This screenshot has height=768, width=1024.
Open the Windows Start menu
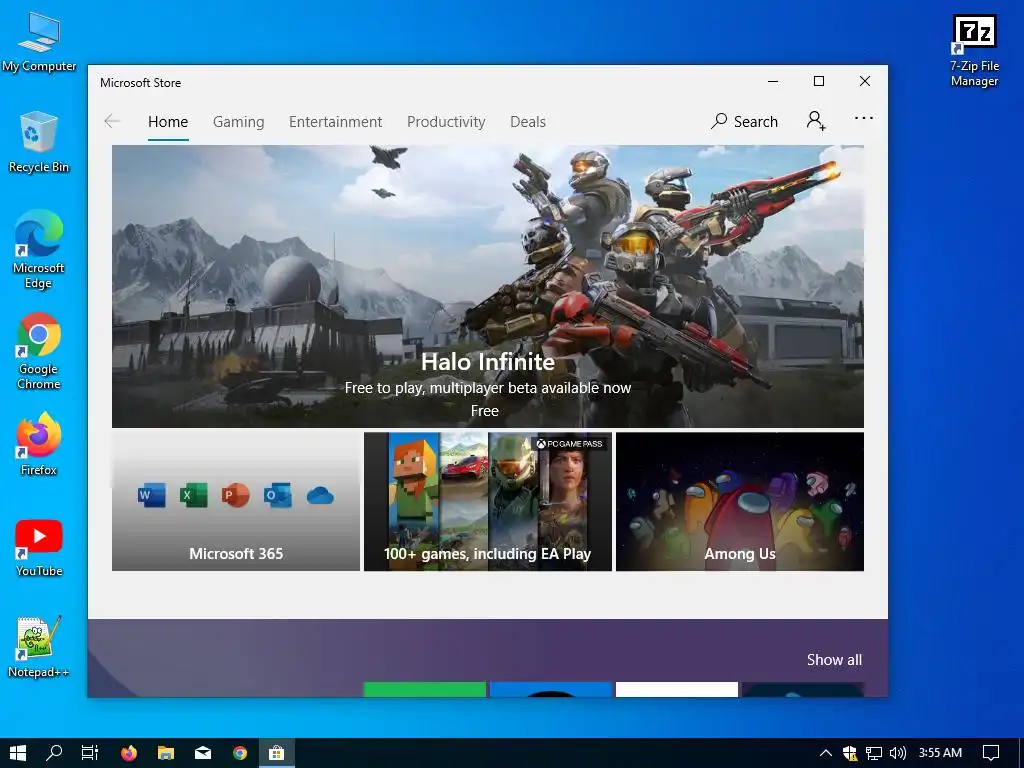click(x=18, y=753)
